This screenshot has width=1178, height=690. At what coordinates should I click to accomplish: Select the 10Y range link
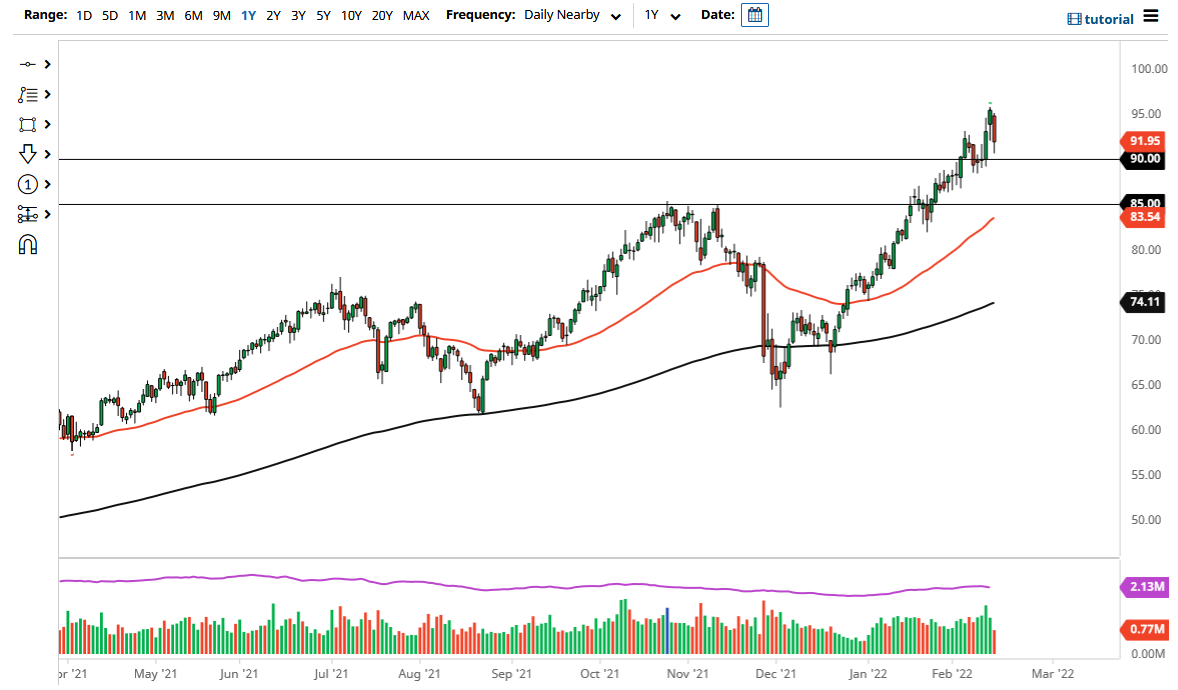point(350,15)
